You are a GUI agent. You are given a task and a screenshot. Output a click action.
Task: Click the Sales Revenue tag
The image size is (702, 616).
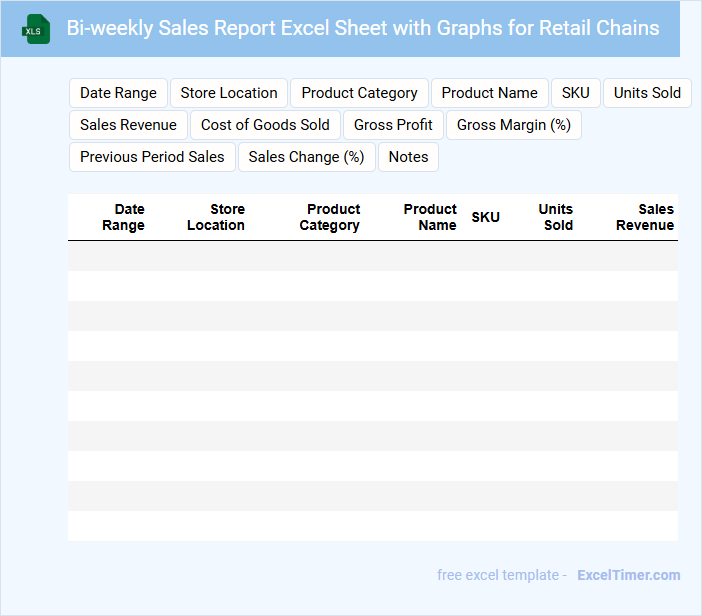tap(128, 125)
